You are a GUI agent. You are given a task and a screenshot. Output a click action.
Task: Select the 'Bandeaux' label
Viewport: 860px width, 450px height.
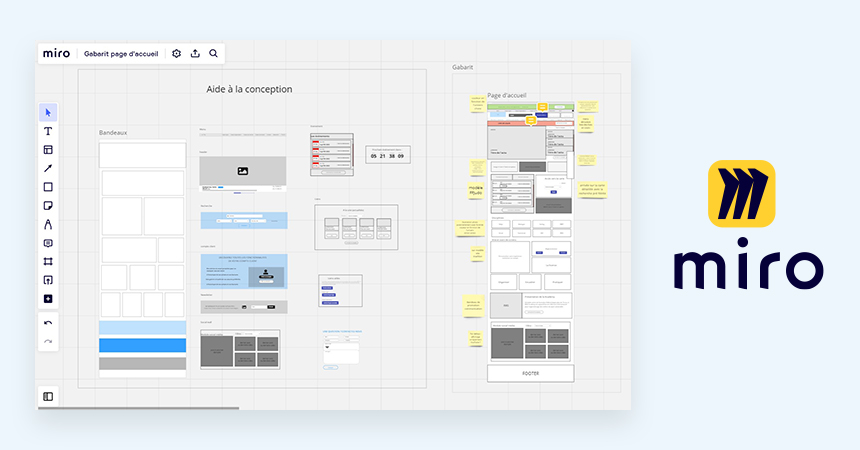113,133
